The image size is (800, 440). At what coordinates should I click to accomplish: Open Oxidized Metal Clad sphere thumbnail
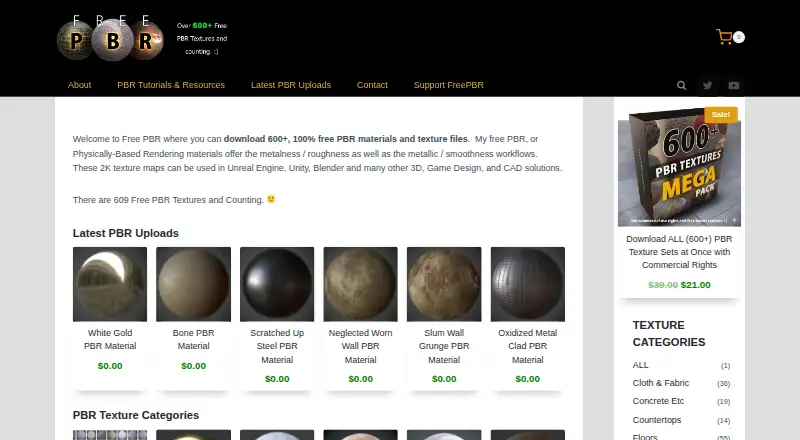(528, 284)
